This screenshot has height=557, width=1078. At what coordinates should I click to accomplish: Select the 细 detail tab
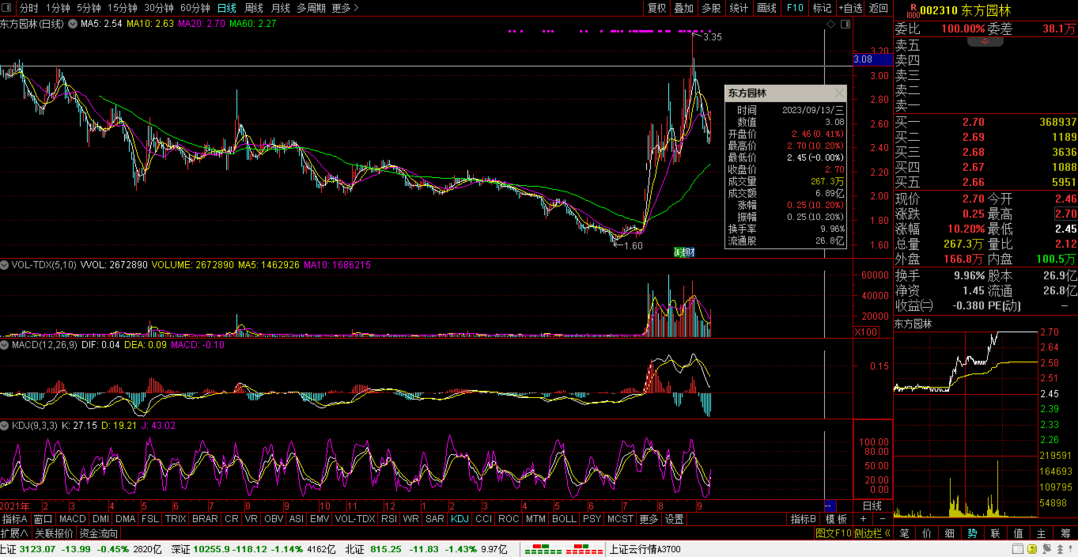coord(949,533)
